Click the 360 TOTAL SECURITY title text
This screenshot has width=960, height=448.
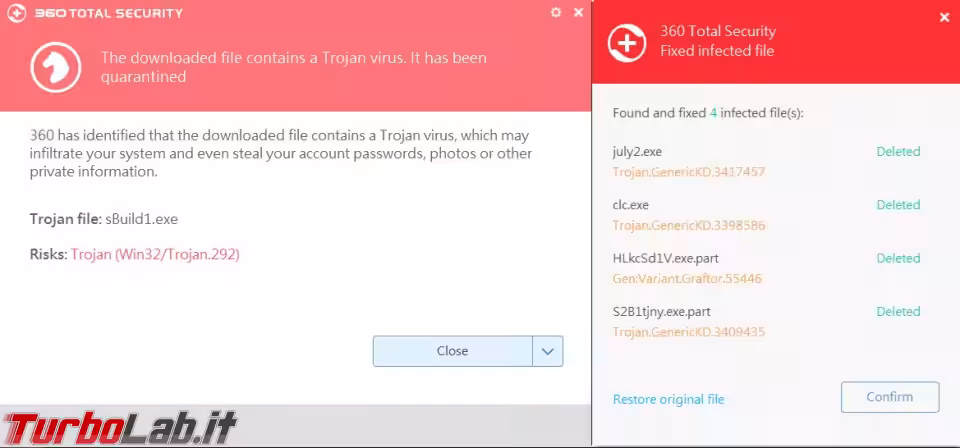click(x=108, y=13)
